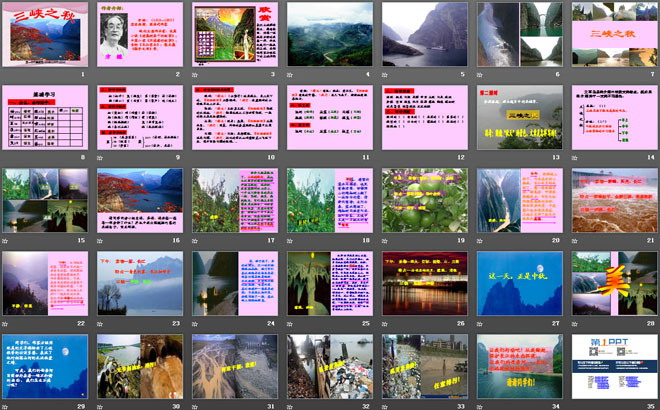Click the animation star below slide 9

[x=100, y=158]
